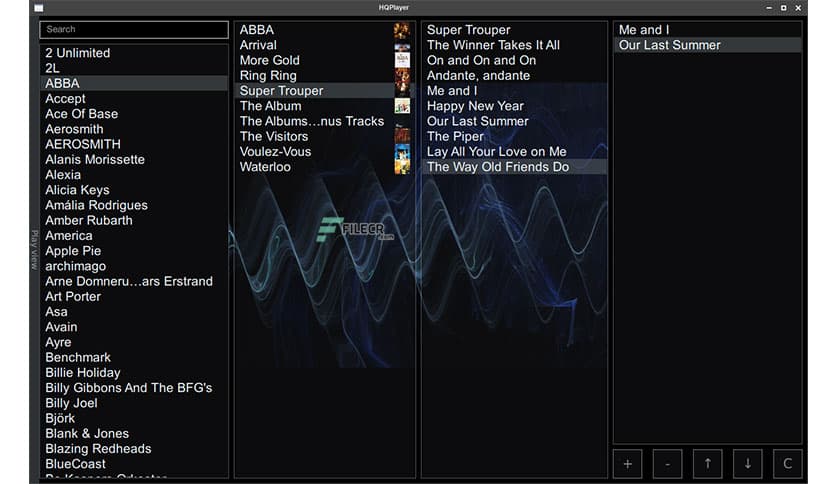Click the plus button to add to playlist
The height and width of the screenshot is (484, 836).
[x=628, y=464]
